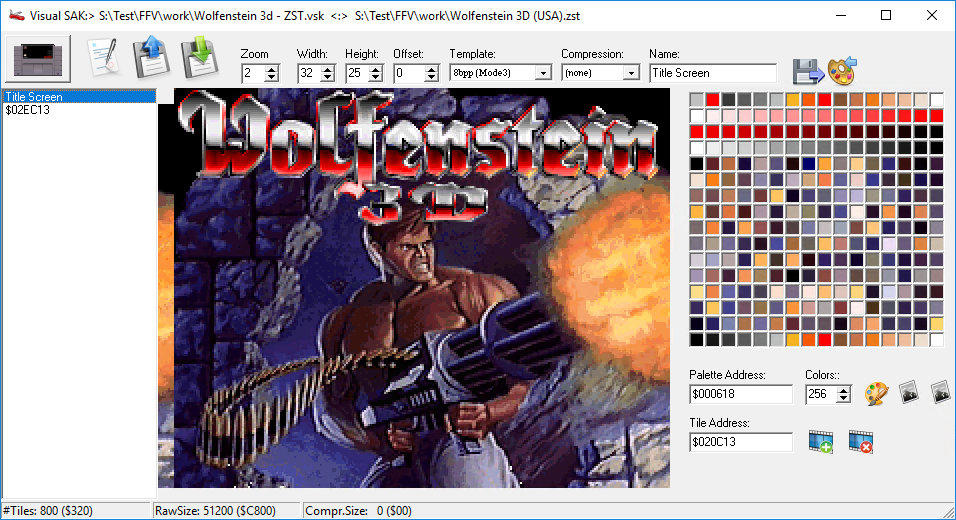Decrease Colors count with down arrow
This screenshot has width=956, height=520.
click(x=844, y=399)
